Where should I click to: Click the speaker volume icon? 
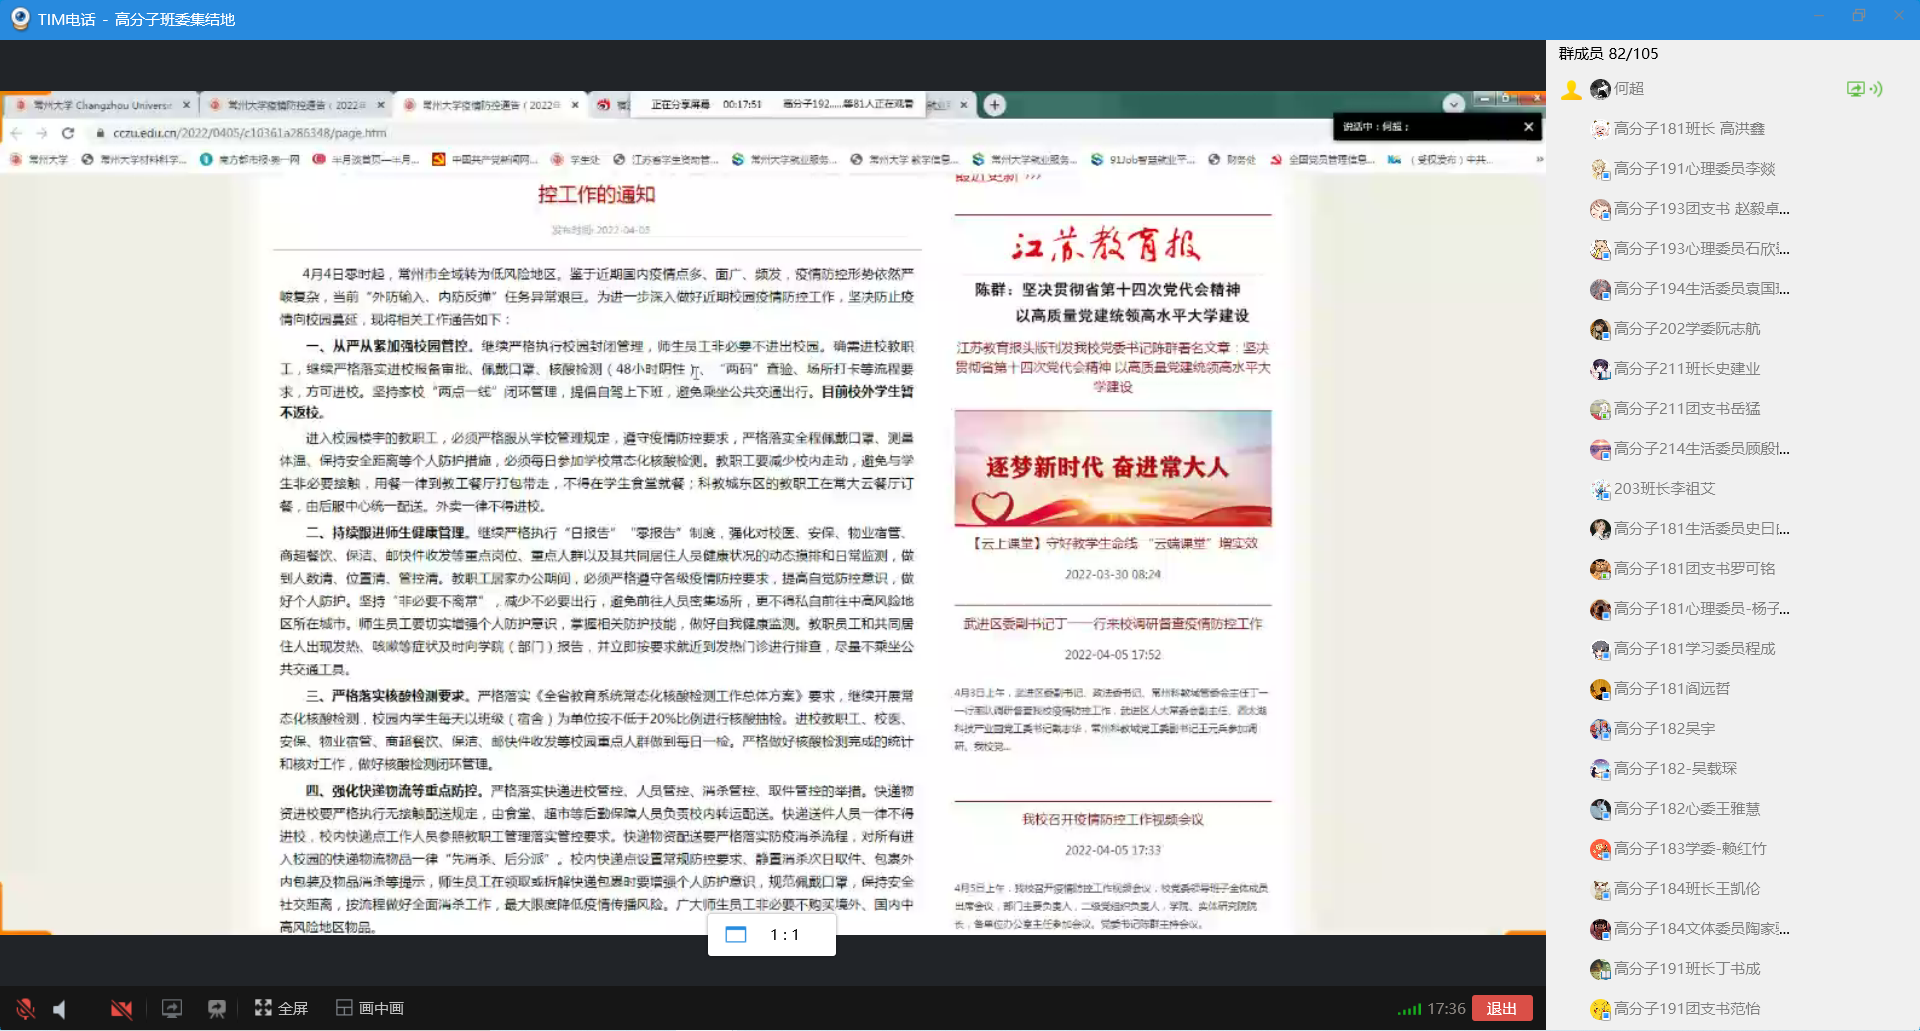[x=60, y=1009]
